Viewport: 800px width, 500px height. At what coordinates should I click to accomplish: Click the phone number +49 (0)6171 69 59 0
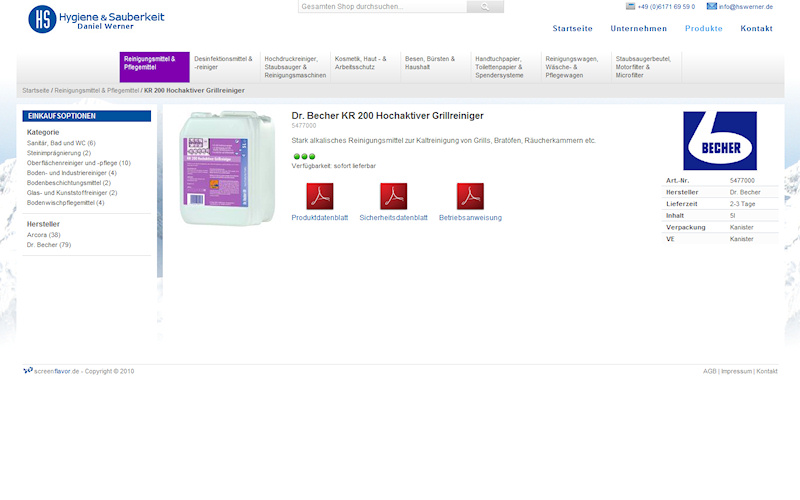(x=666, y=7)
